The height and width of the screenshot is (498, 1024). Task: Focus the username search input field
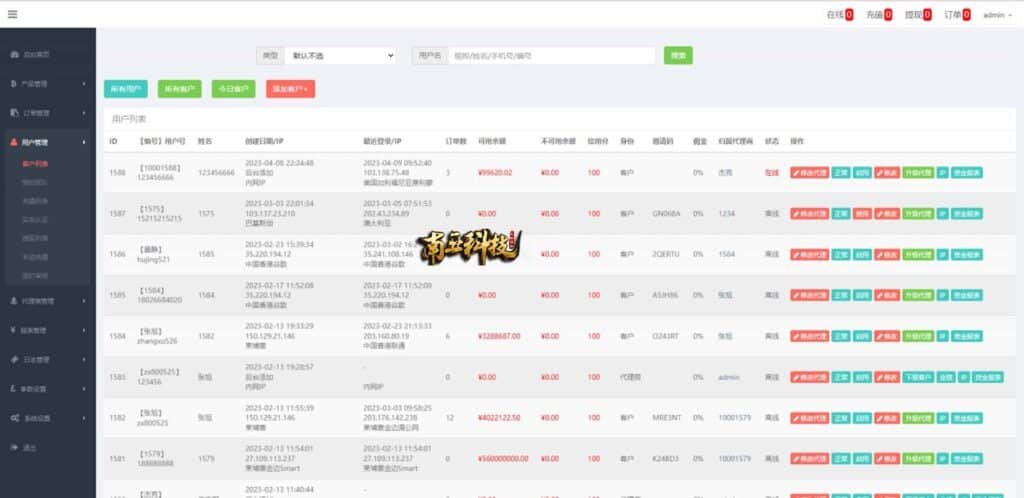(x=552, y=55)
